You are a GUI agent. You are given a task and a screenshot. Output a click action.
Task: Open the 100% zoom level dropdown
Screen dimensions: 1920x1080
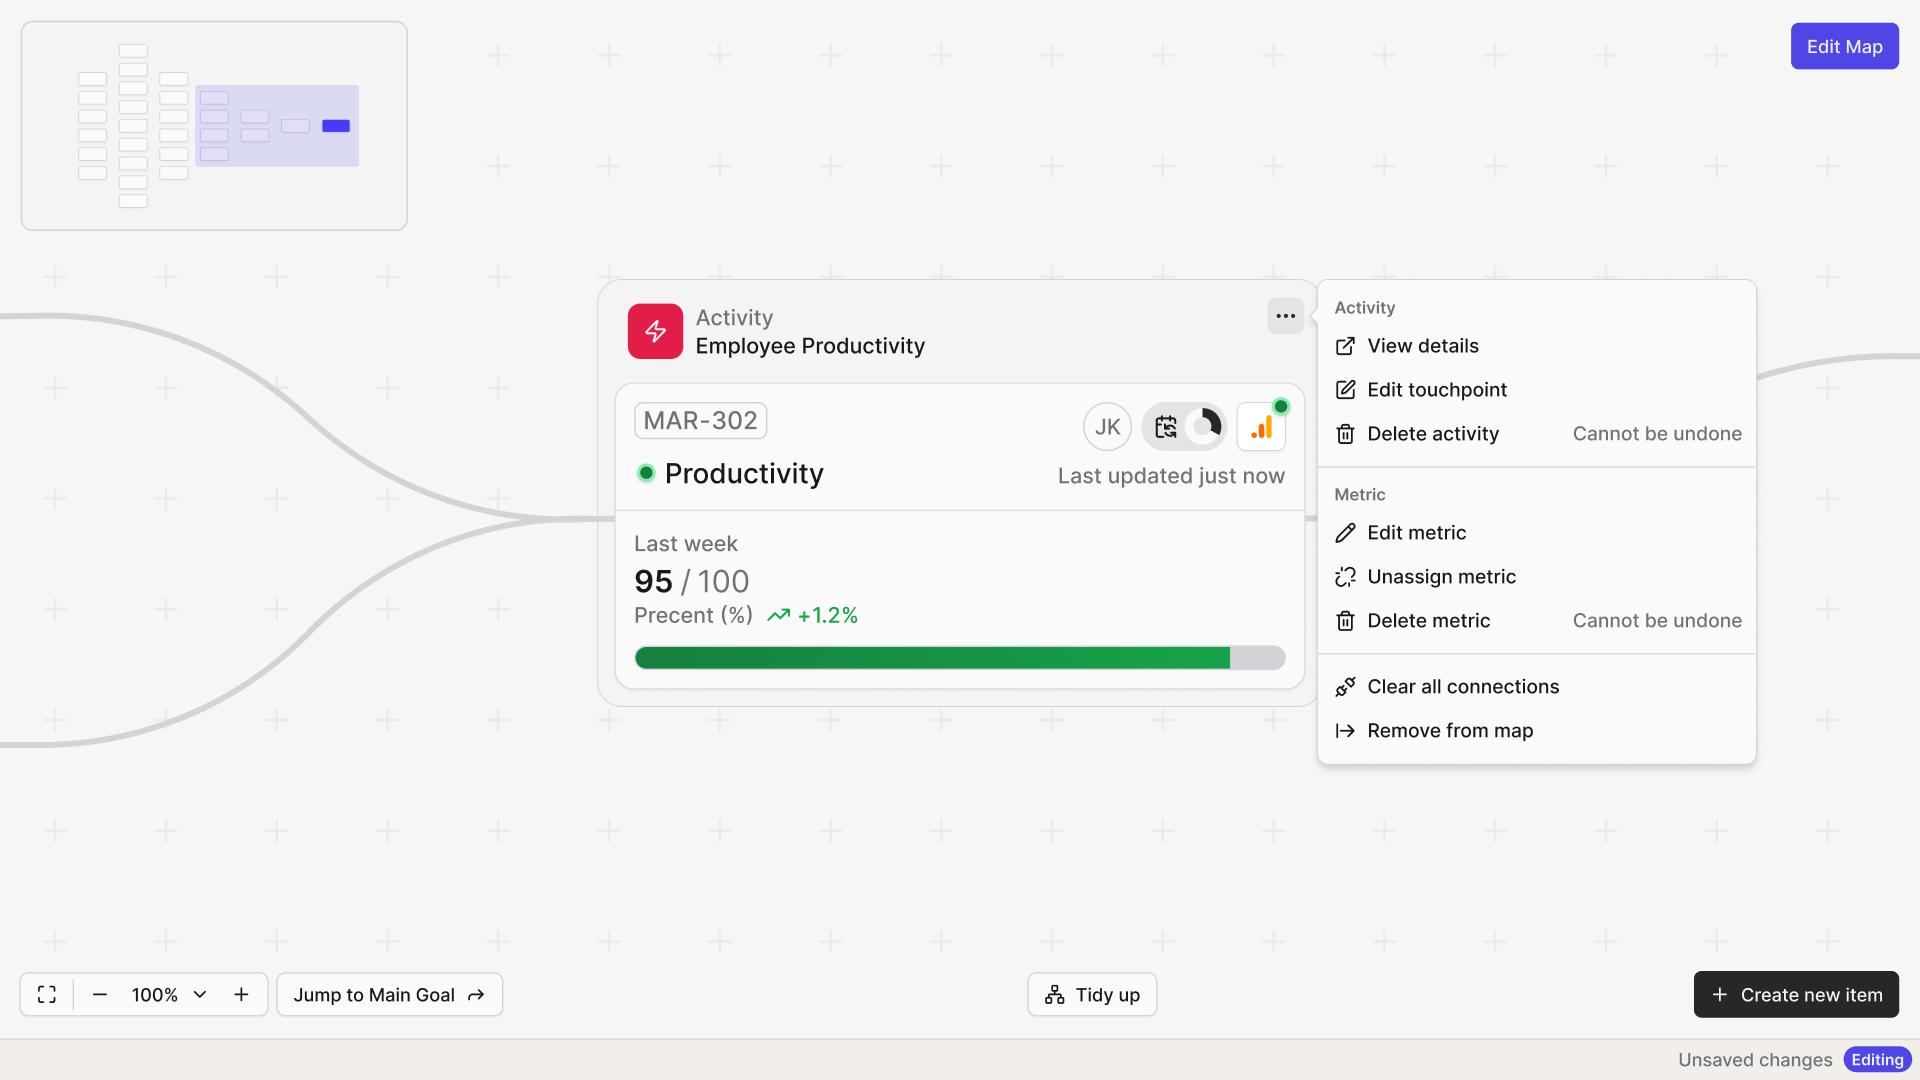click(x=169, y=994)
